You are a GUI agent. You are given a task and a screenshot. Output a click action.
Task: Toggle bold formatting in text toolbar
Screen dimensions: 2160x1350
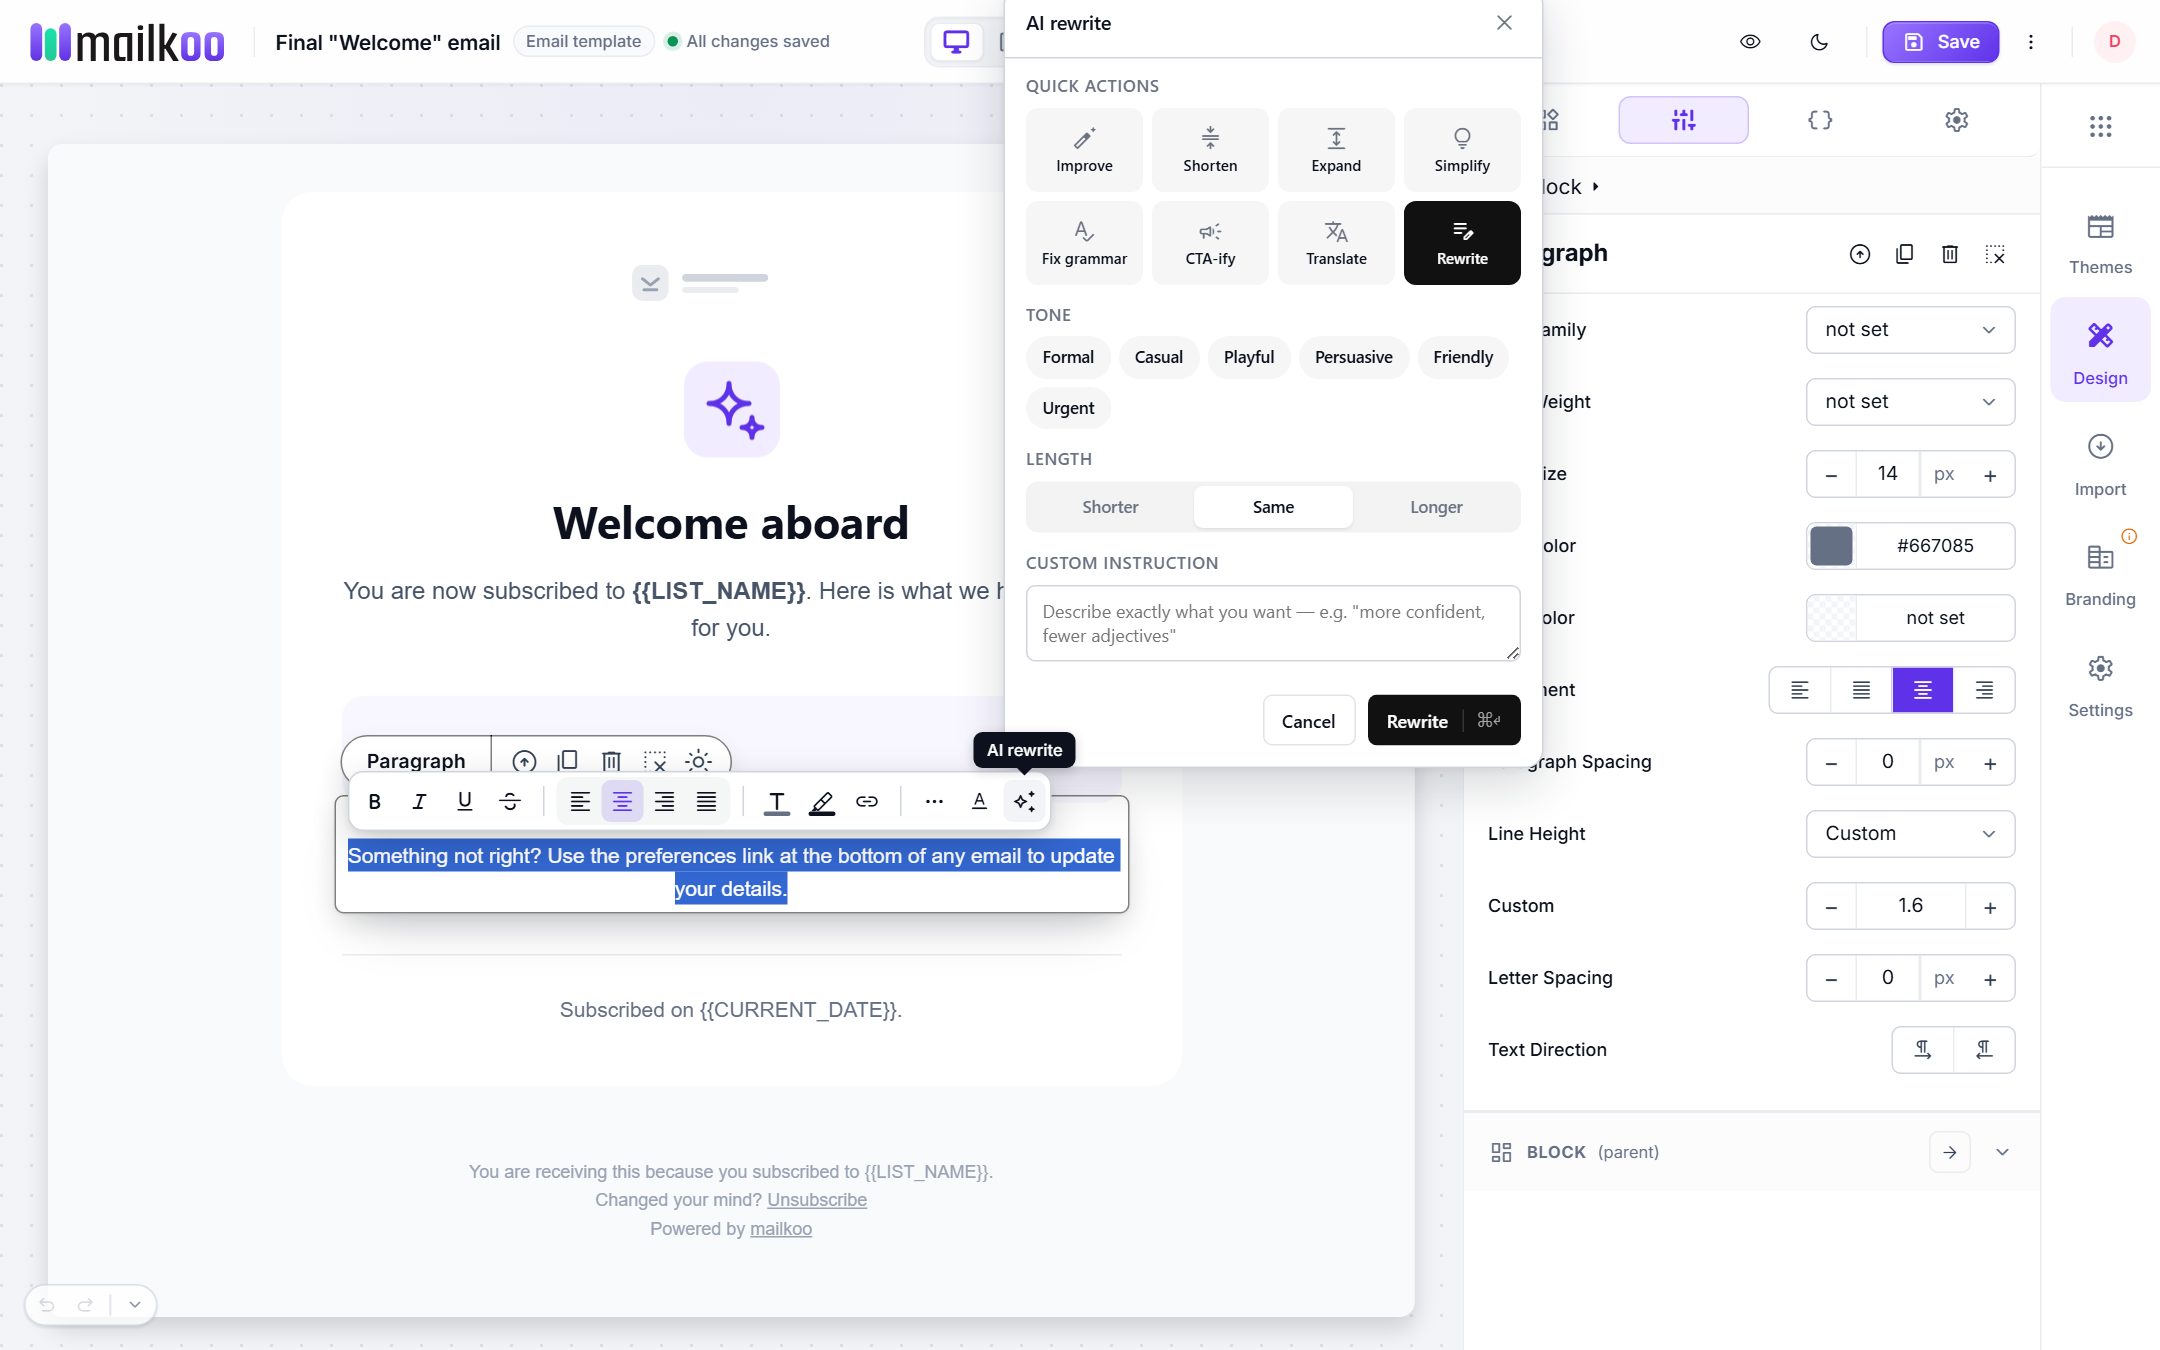click(x=375, y=801)
